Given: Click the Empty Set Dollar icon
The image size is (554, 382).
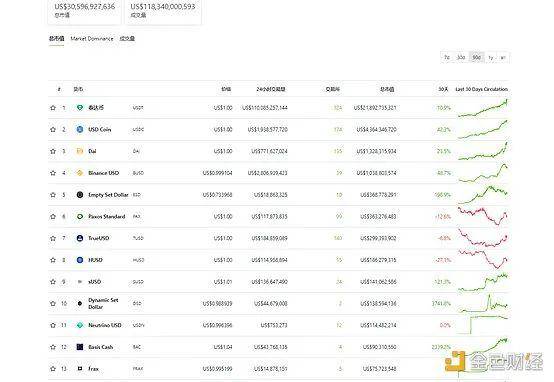Looking at the screenshot, I should pyautogui.click(x=80, y=195).
